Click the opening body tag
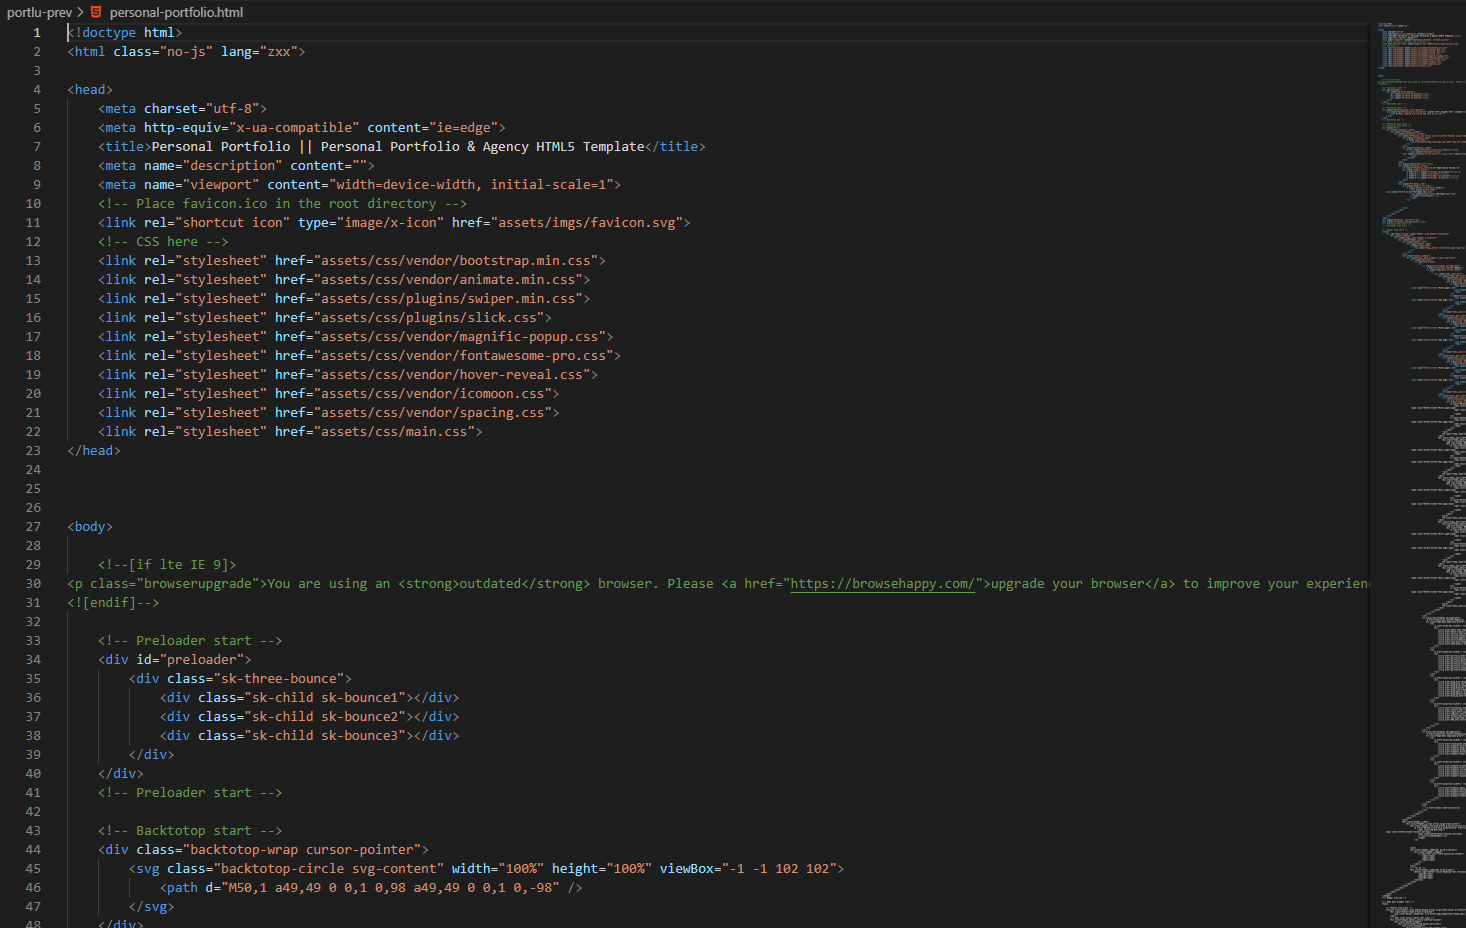 click(90, 527)
